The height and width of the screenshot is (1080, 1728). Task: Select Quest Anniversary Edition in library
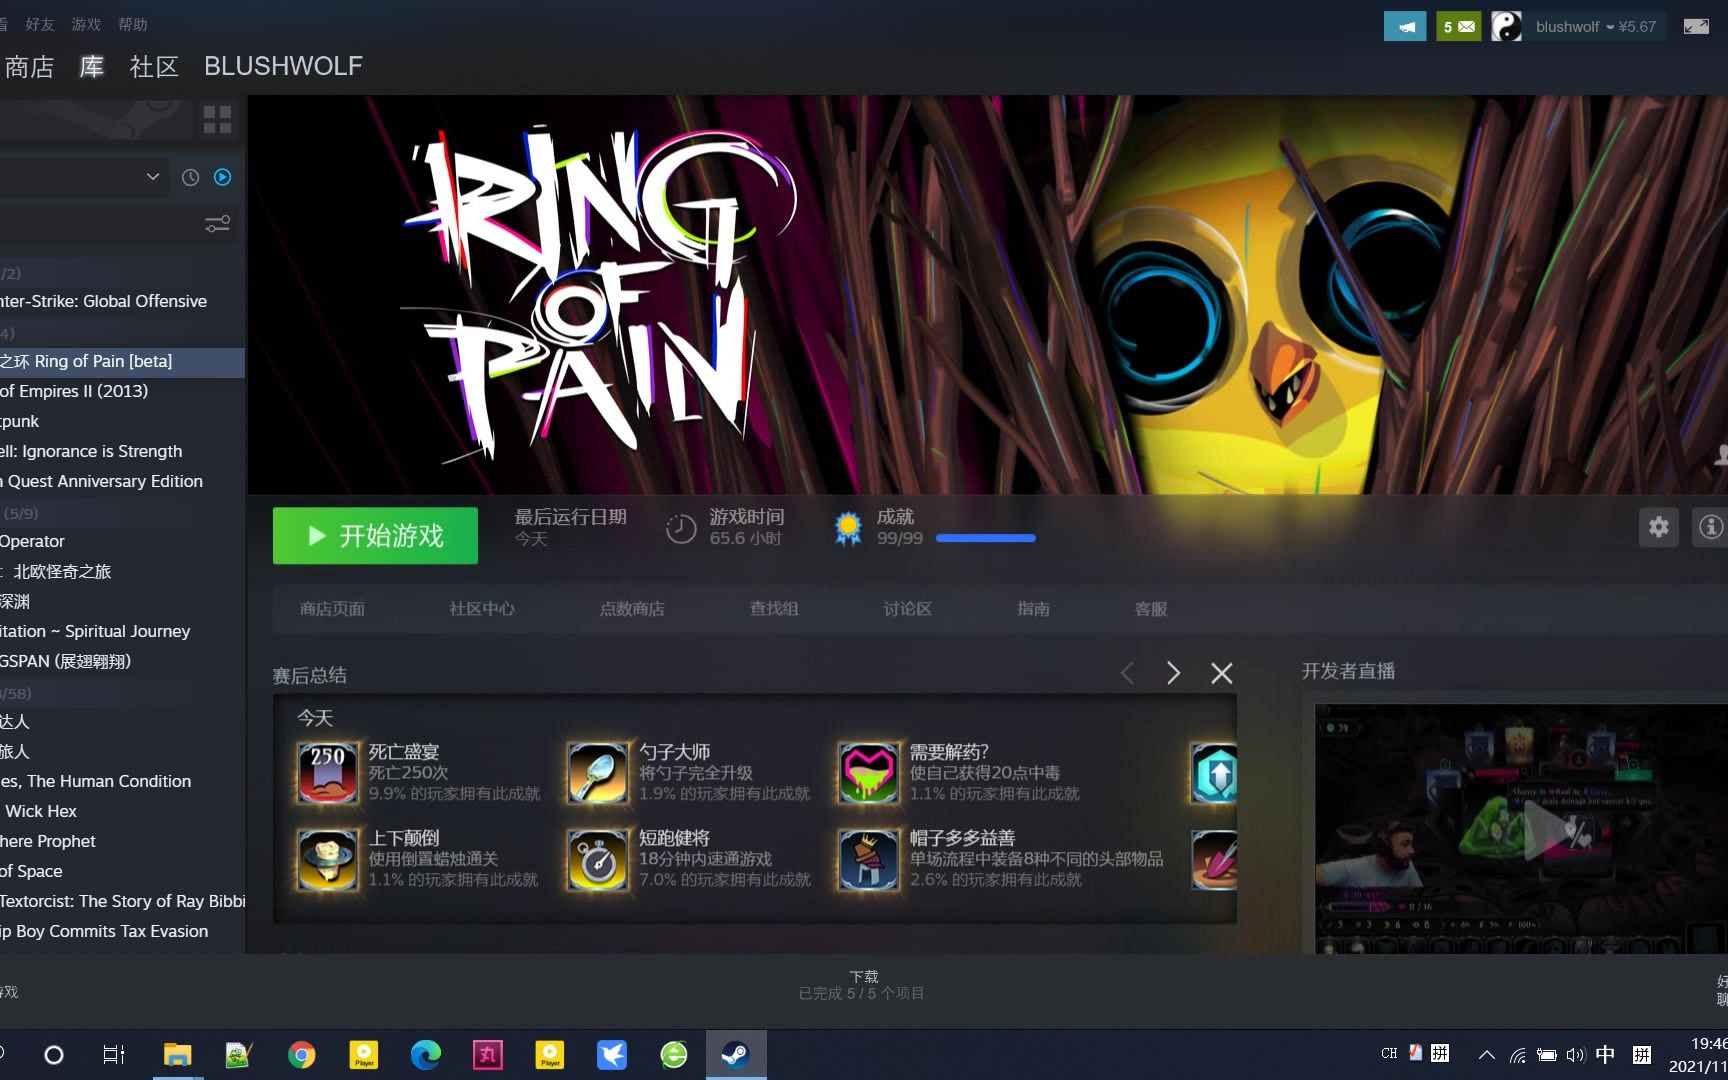120,482
